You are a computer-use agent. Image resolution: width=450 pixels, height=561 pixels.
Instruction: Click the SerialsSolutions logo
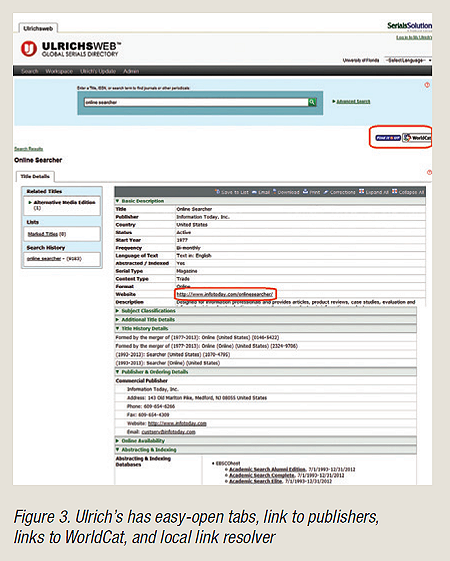click(410, 26)
